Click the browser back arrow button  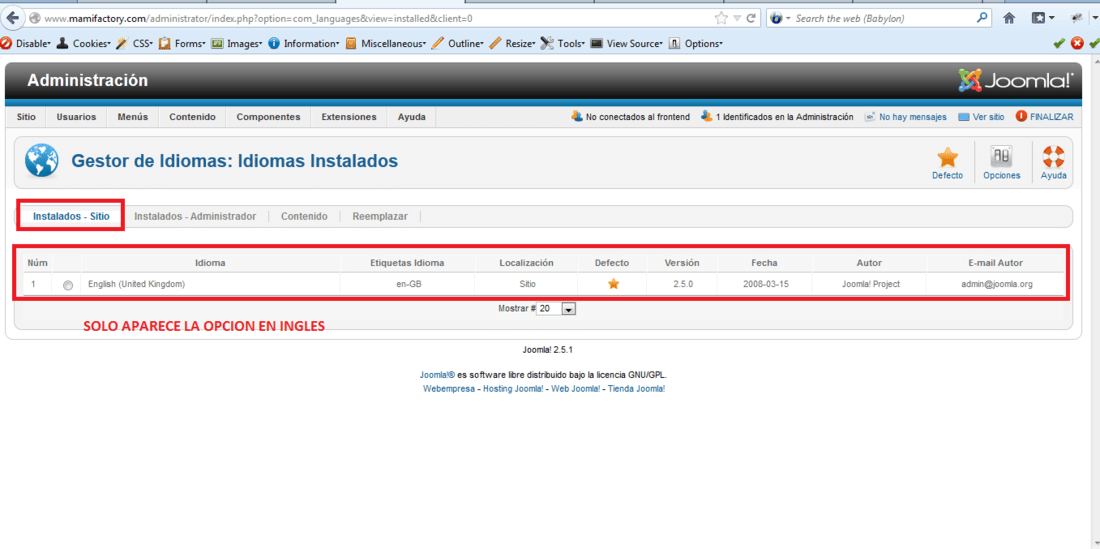click(x=12, y=18)
